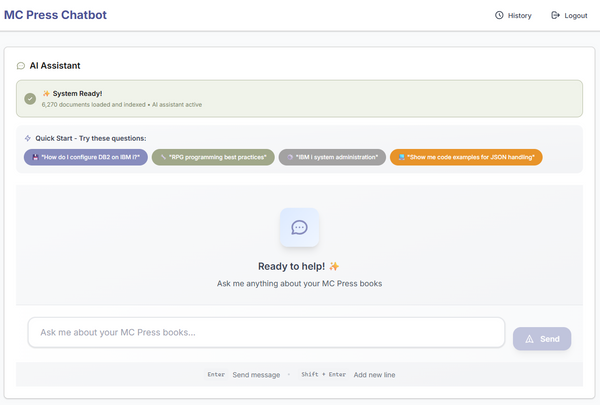Click the System Ready! text

coord(77,93)
